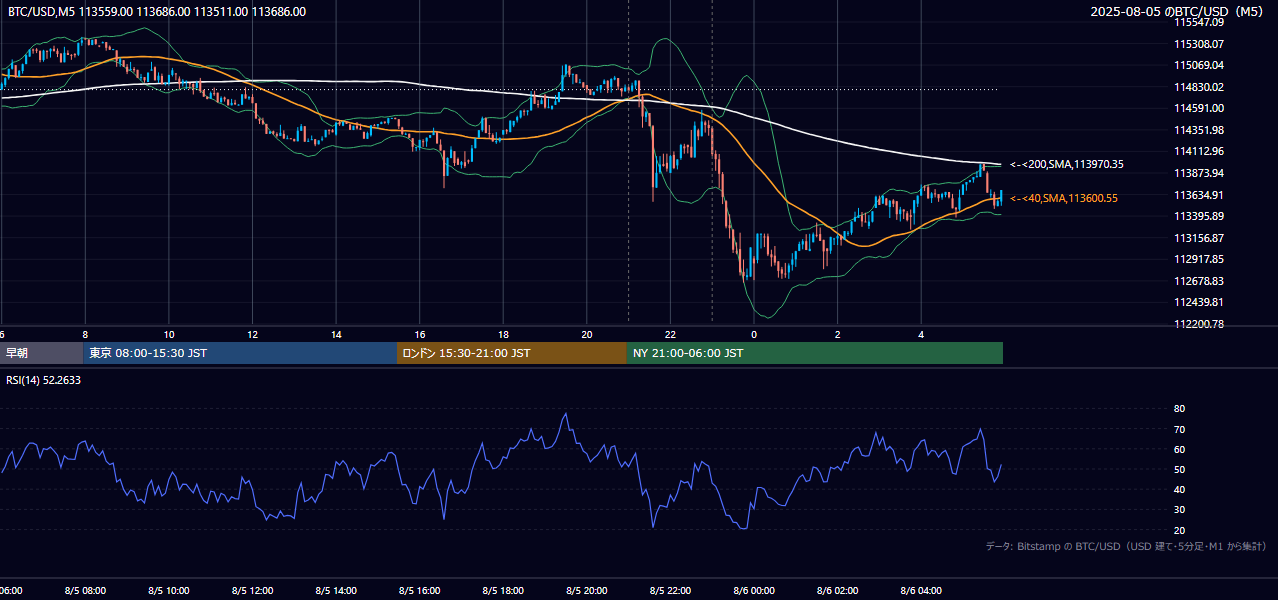Click the 8/6 00:00 time axis label
Screen dimensions: 1278x600
pos(754,591)
